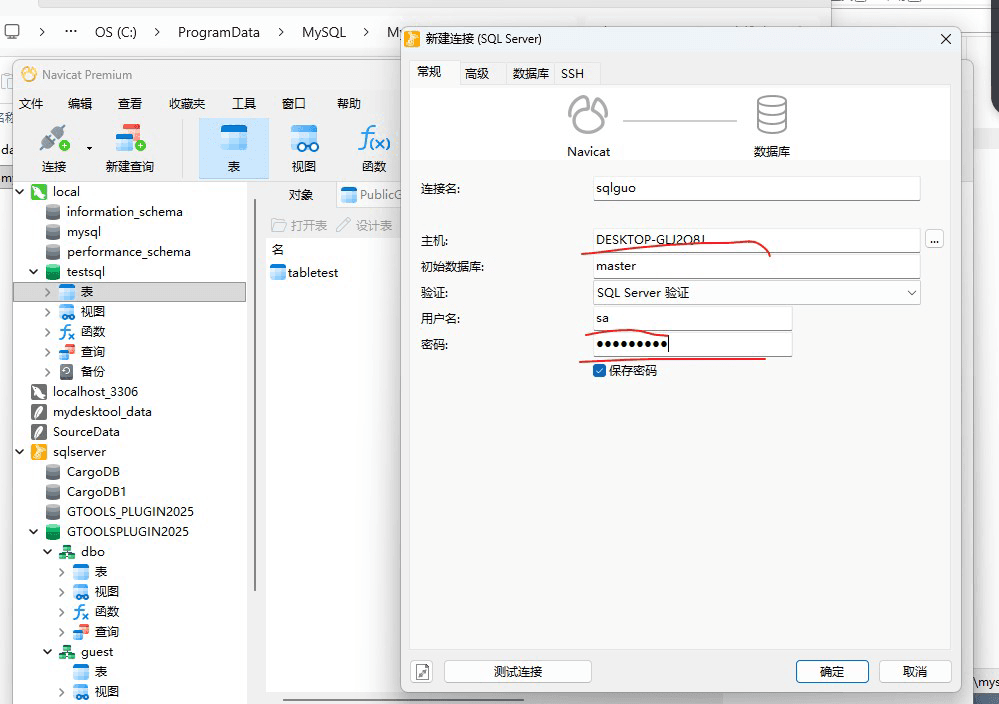Open the Window (窗口) menu
The image size is (999, 704).
click(294, 103)
